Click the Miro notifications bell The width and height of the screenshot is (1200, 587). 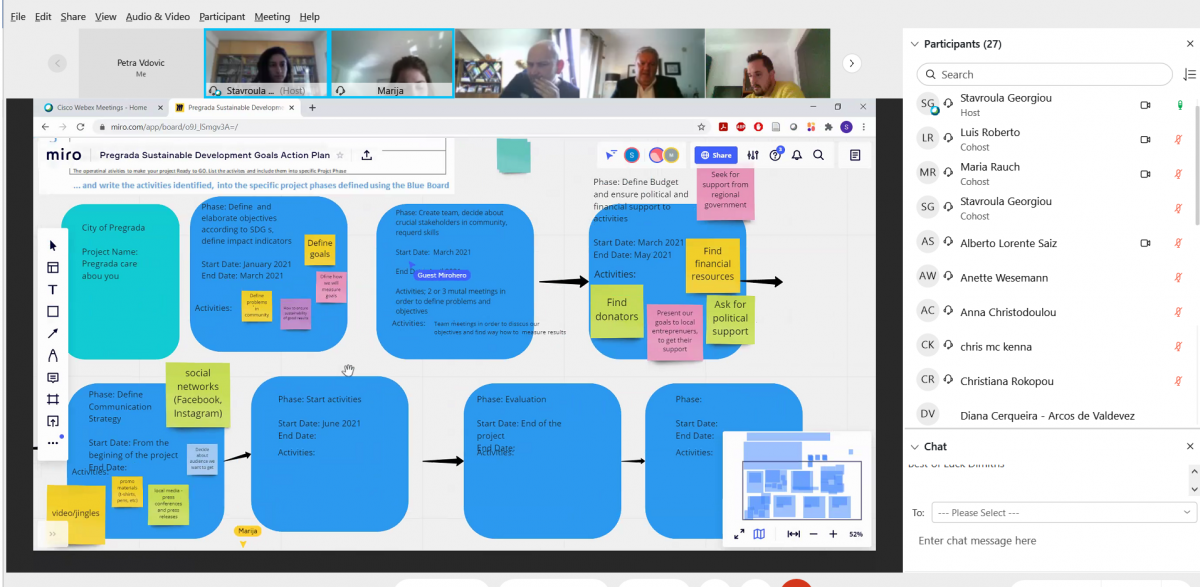797,155
